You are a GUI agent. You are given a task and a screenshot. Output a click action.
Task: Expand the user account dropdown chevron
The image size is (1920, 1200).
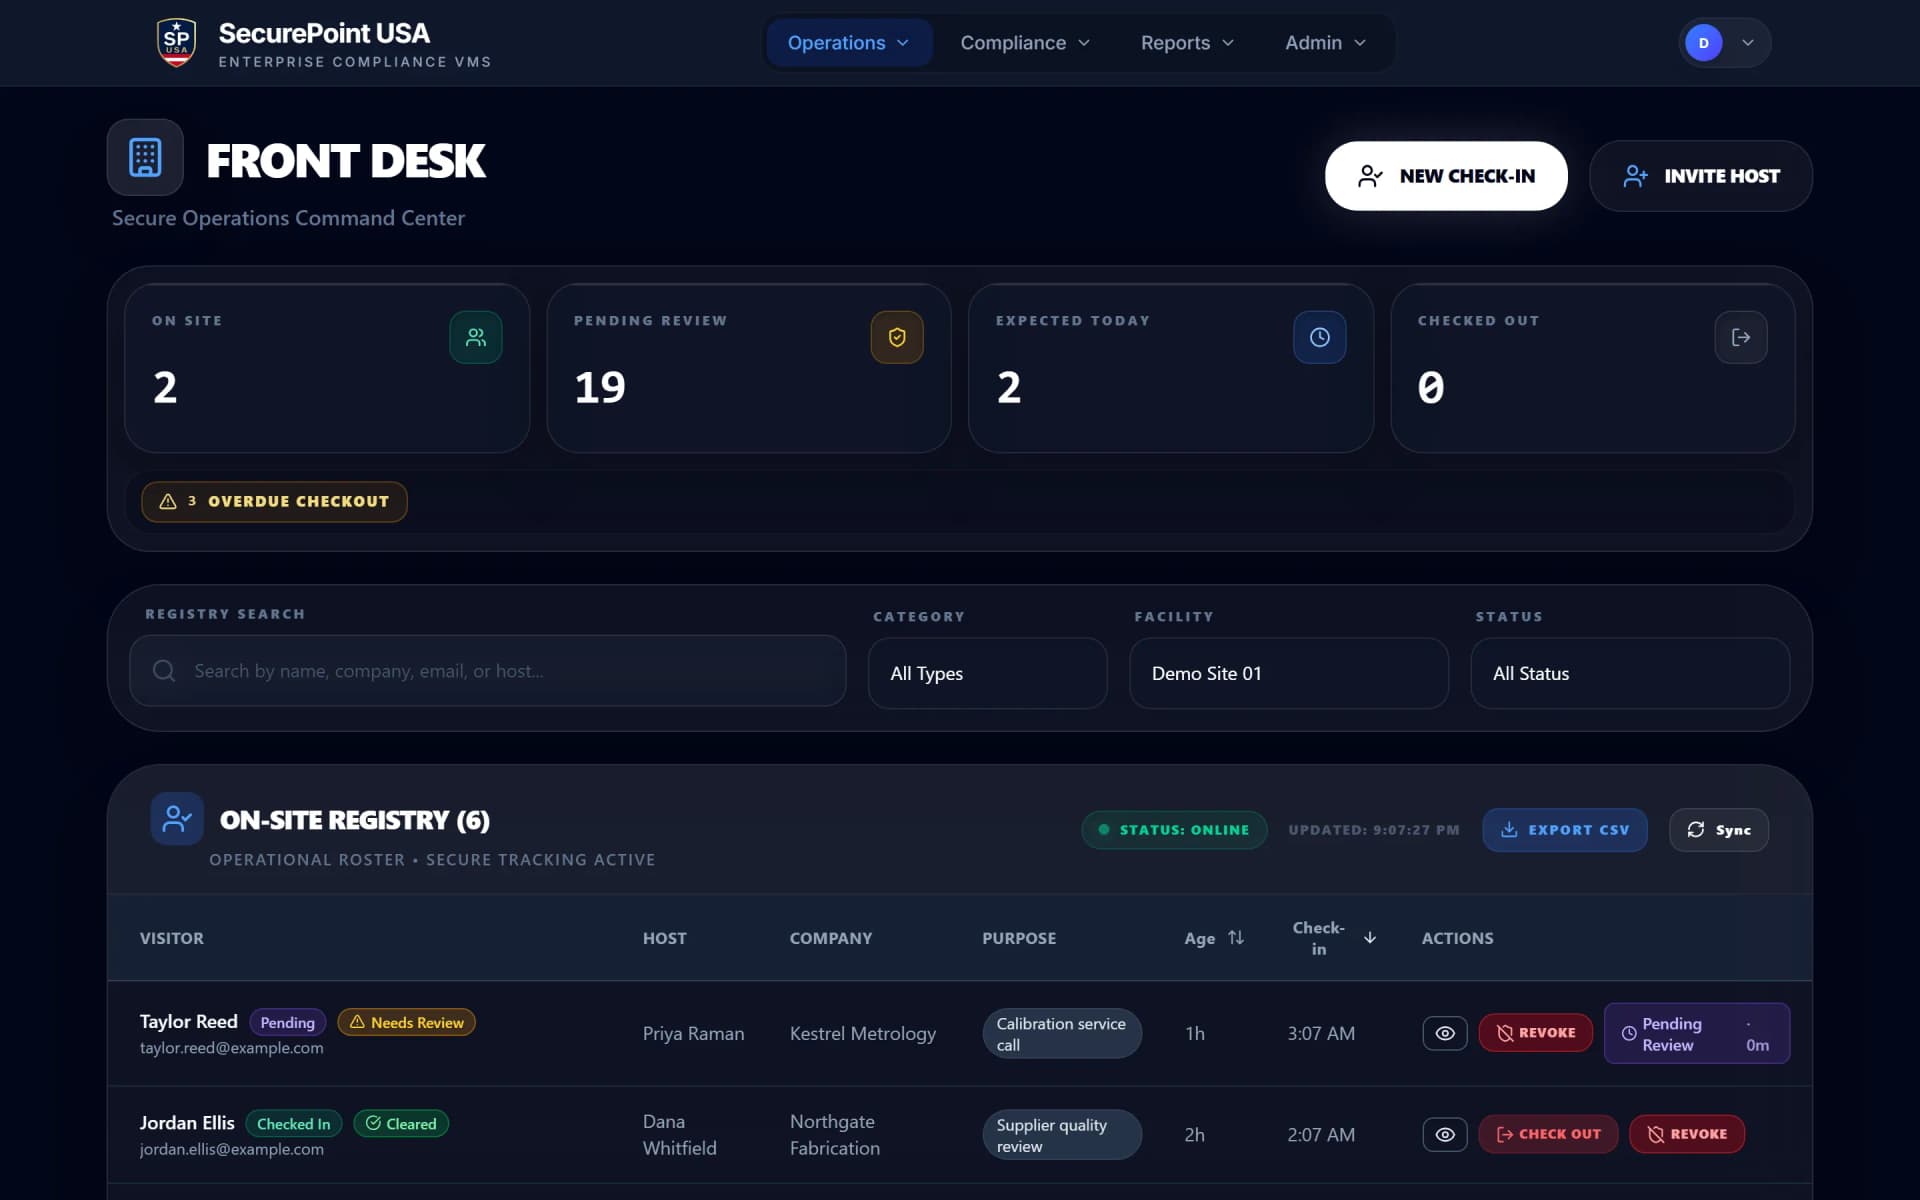[1748, 43]
